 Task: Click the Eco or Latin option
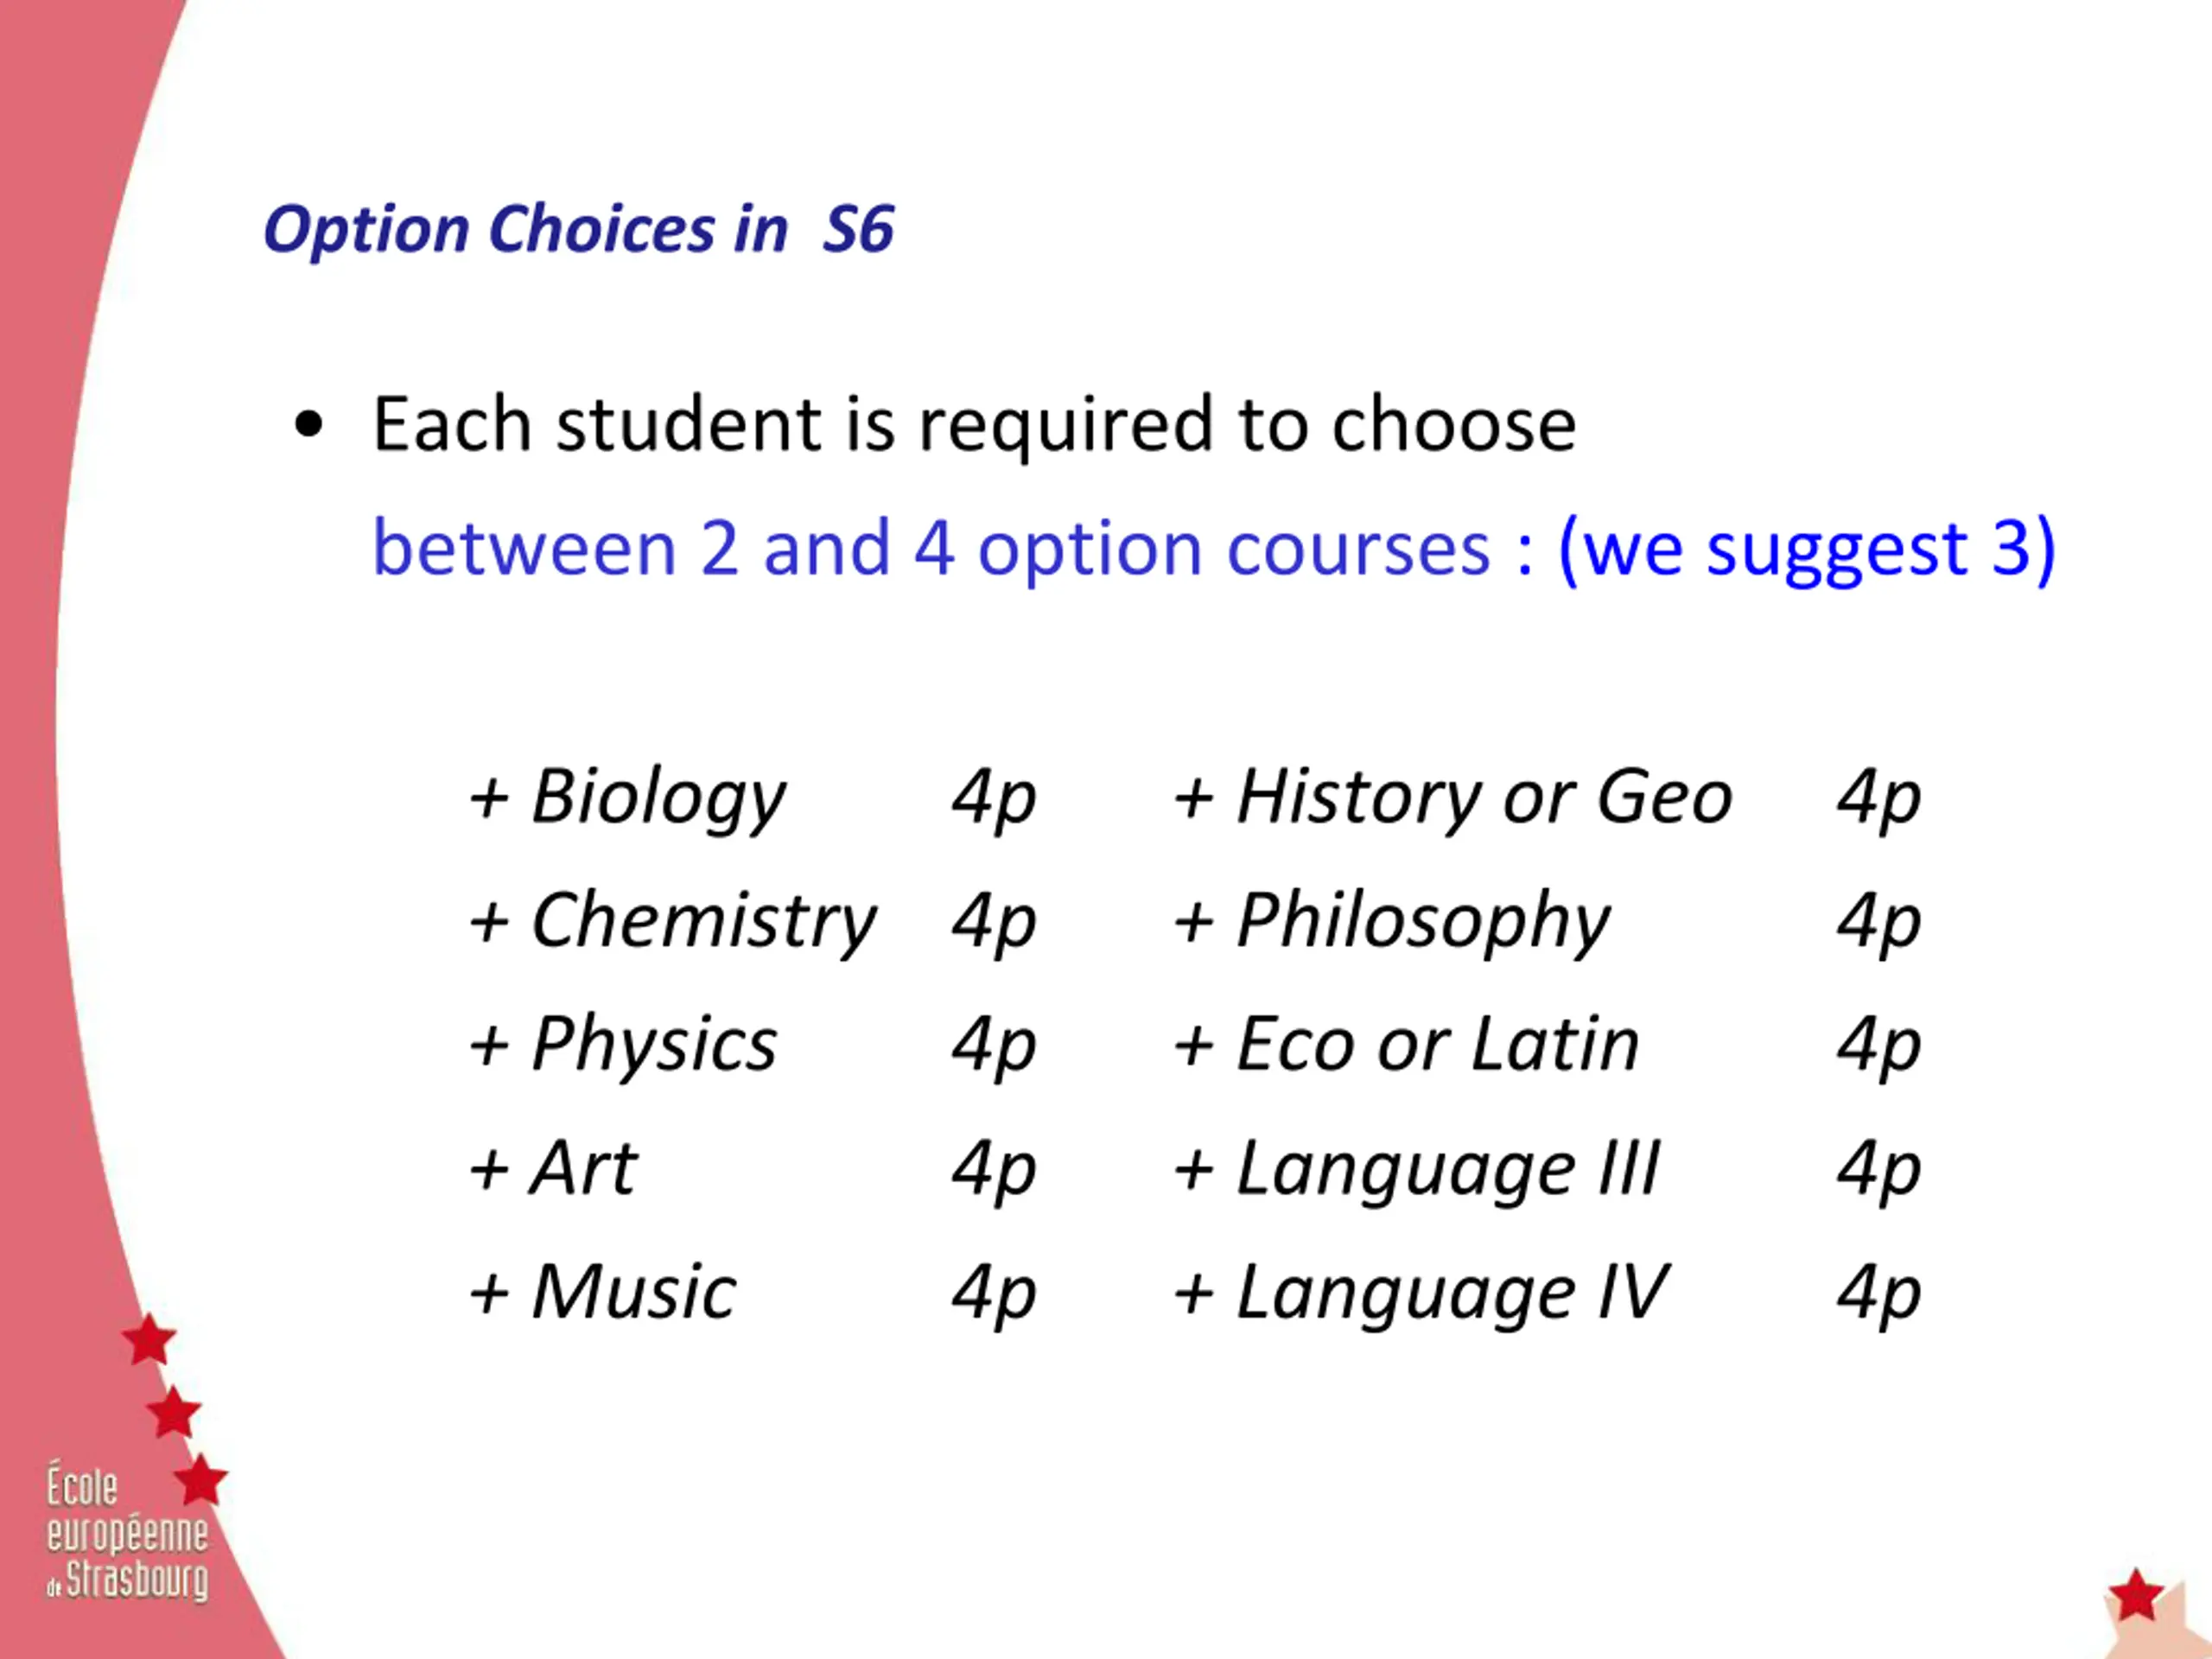[x=1407, y=1045]
